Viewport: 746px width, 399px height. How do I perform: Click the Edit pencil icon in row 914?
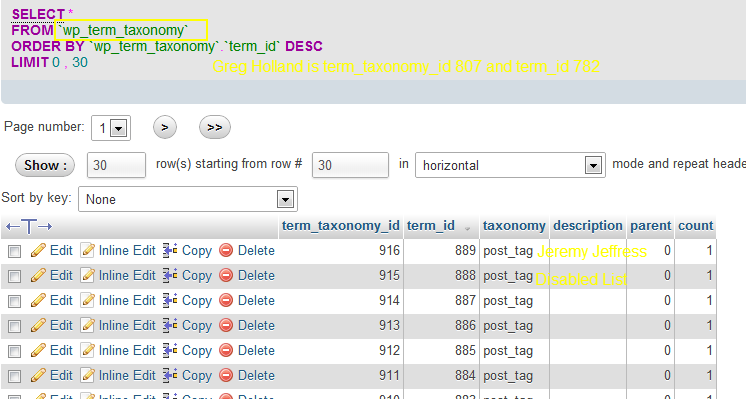click(38, 300)
